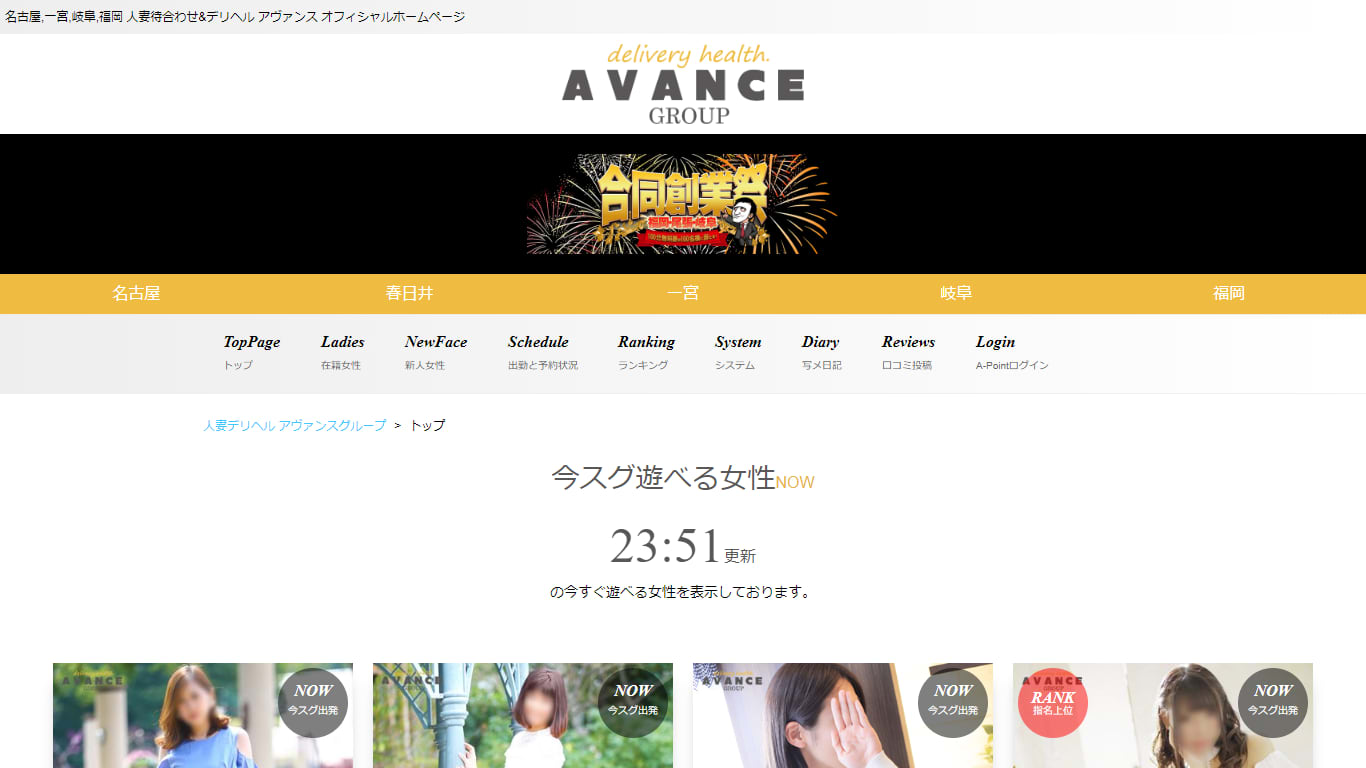Click the AVANCE GROUP logo
The width and height of the screenshot is (1366, 768).
683,84
